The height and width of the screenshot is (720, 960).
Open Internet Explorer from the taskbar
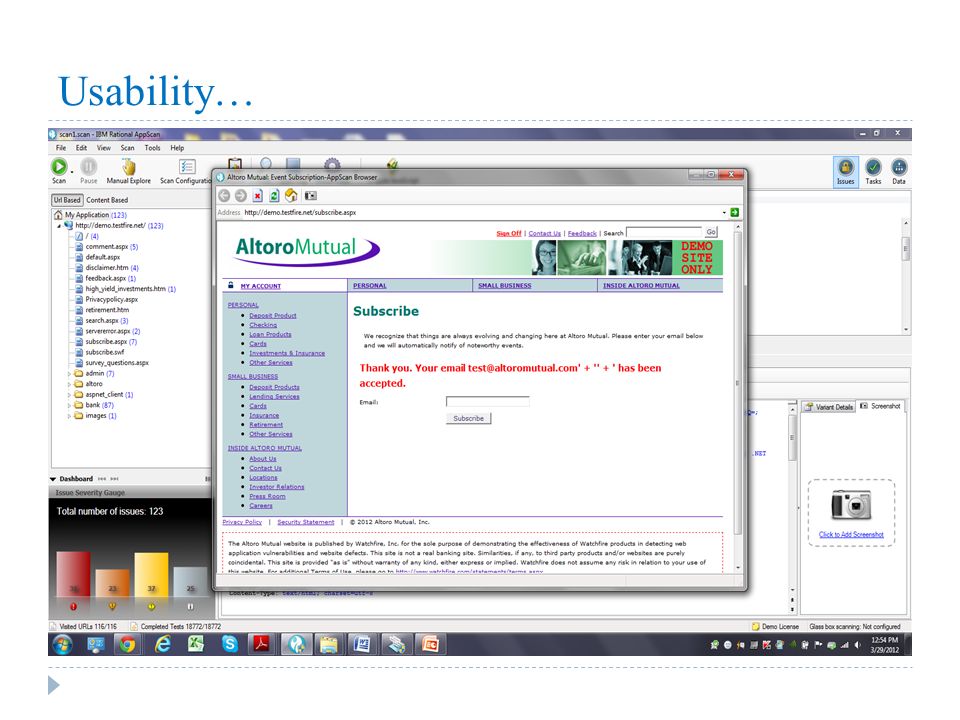click(x=162, y=644)
